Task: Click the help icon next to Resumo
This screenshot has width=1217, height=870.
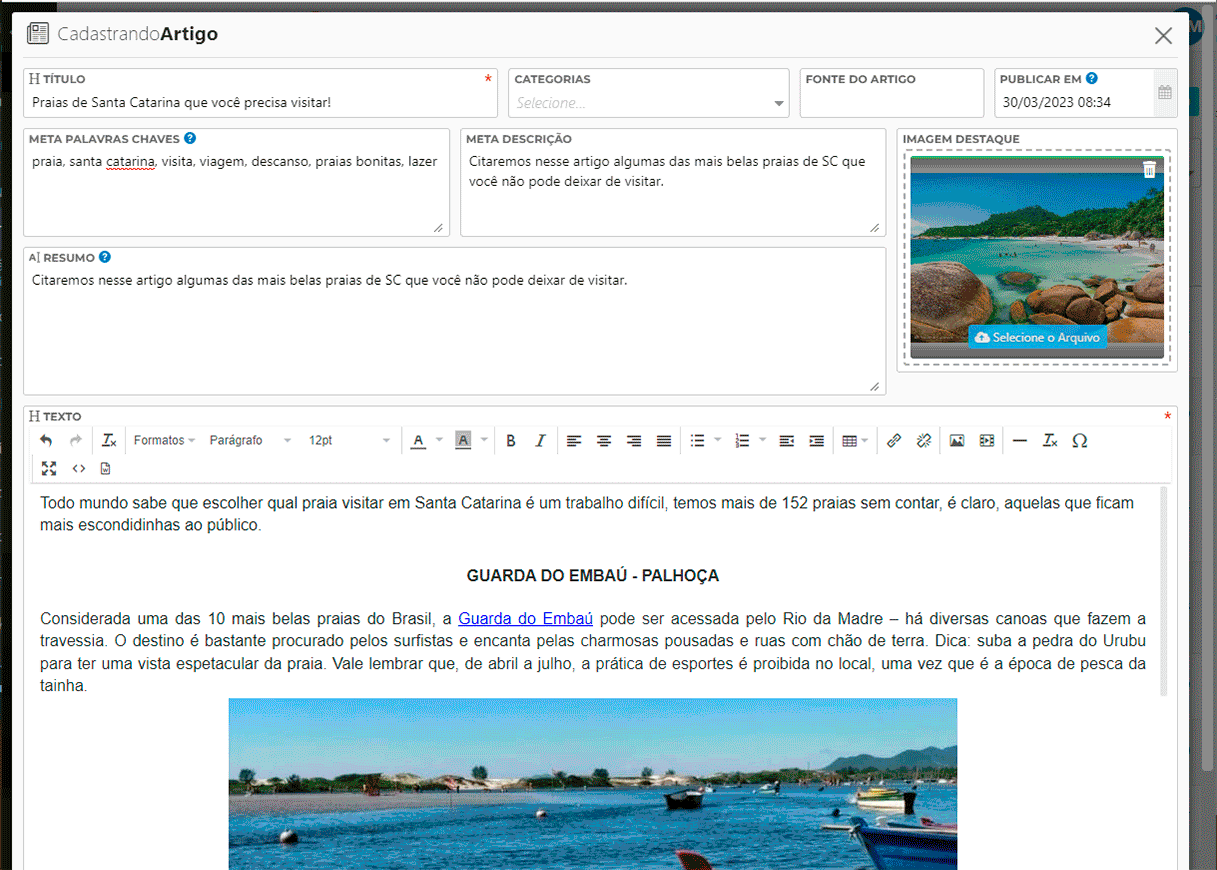Action: tap(105, 257)
